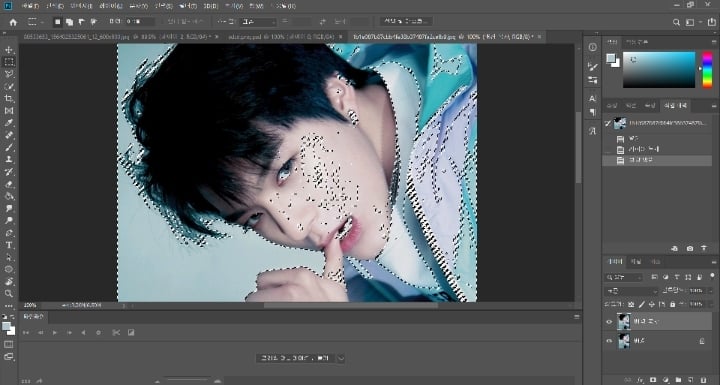Select the Lasso tool

tap(9, 74)
